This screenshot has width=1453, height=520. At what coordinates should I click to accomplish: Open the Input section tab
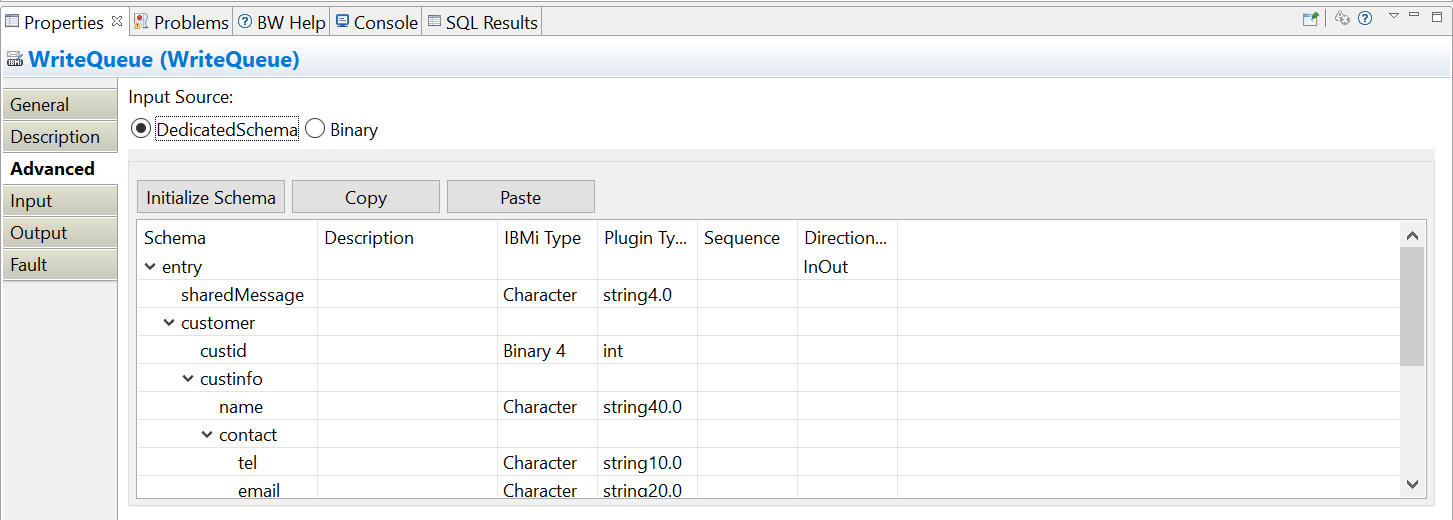[x=31, y=201]
